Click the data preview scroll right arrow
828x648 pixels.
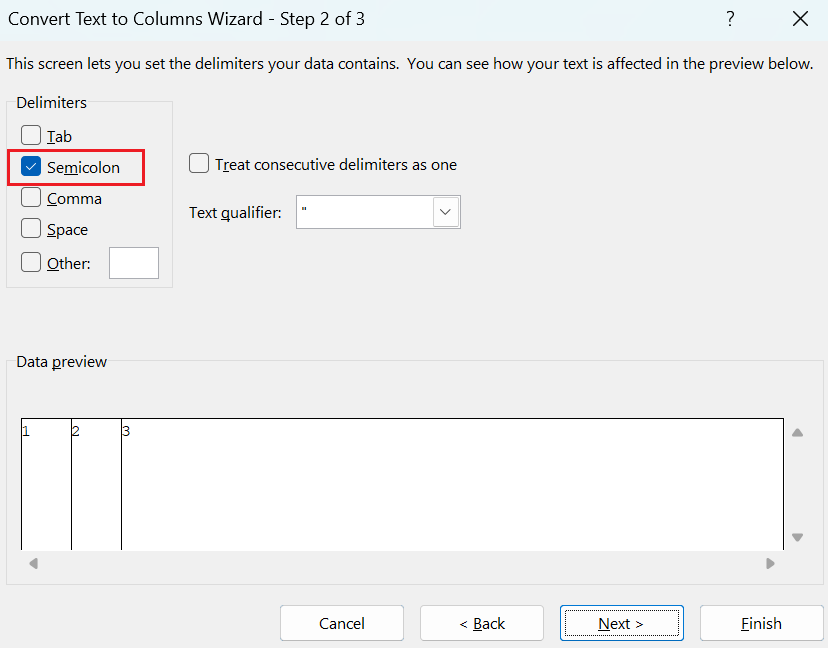(x=770, y=564)
